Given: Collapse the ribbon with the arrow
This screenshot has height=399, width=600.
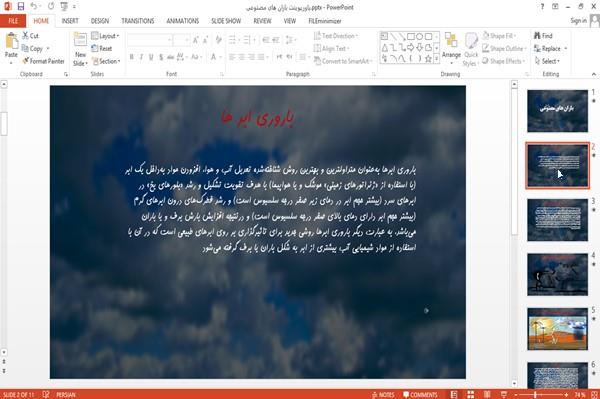Looking at the screenshot, I should point(594,74).
